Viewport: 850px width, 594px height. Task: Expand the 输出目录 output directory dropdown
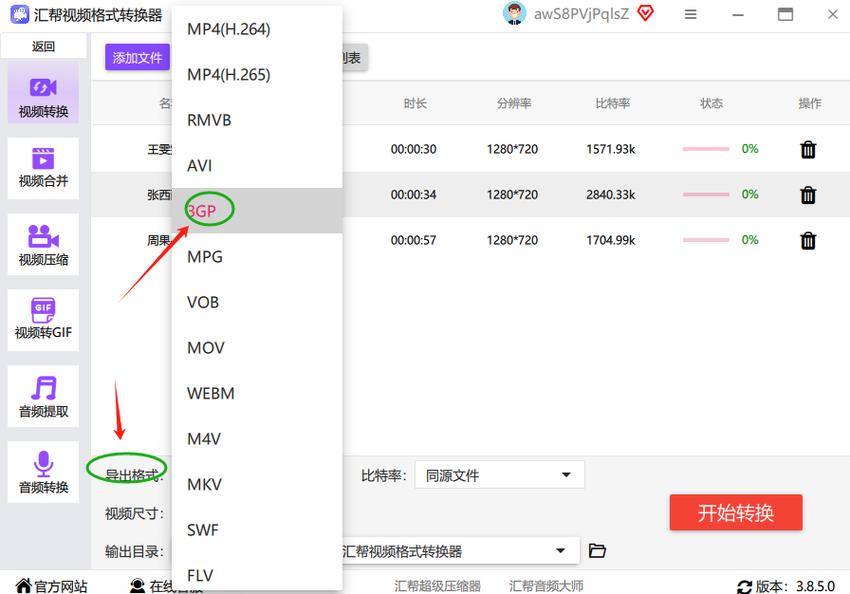pos(559,551)
